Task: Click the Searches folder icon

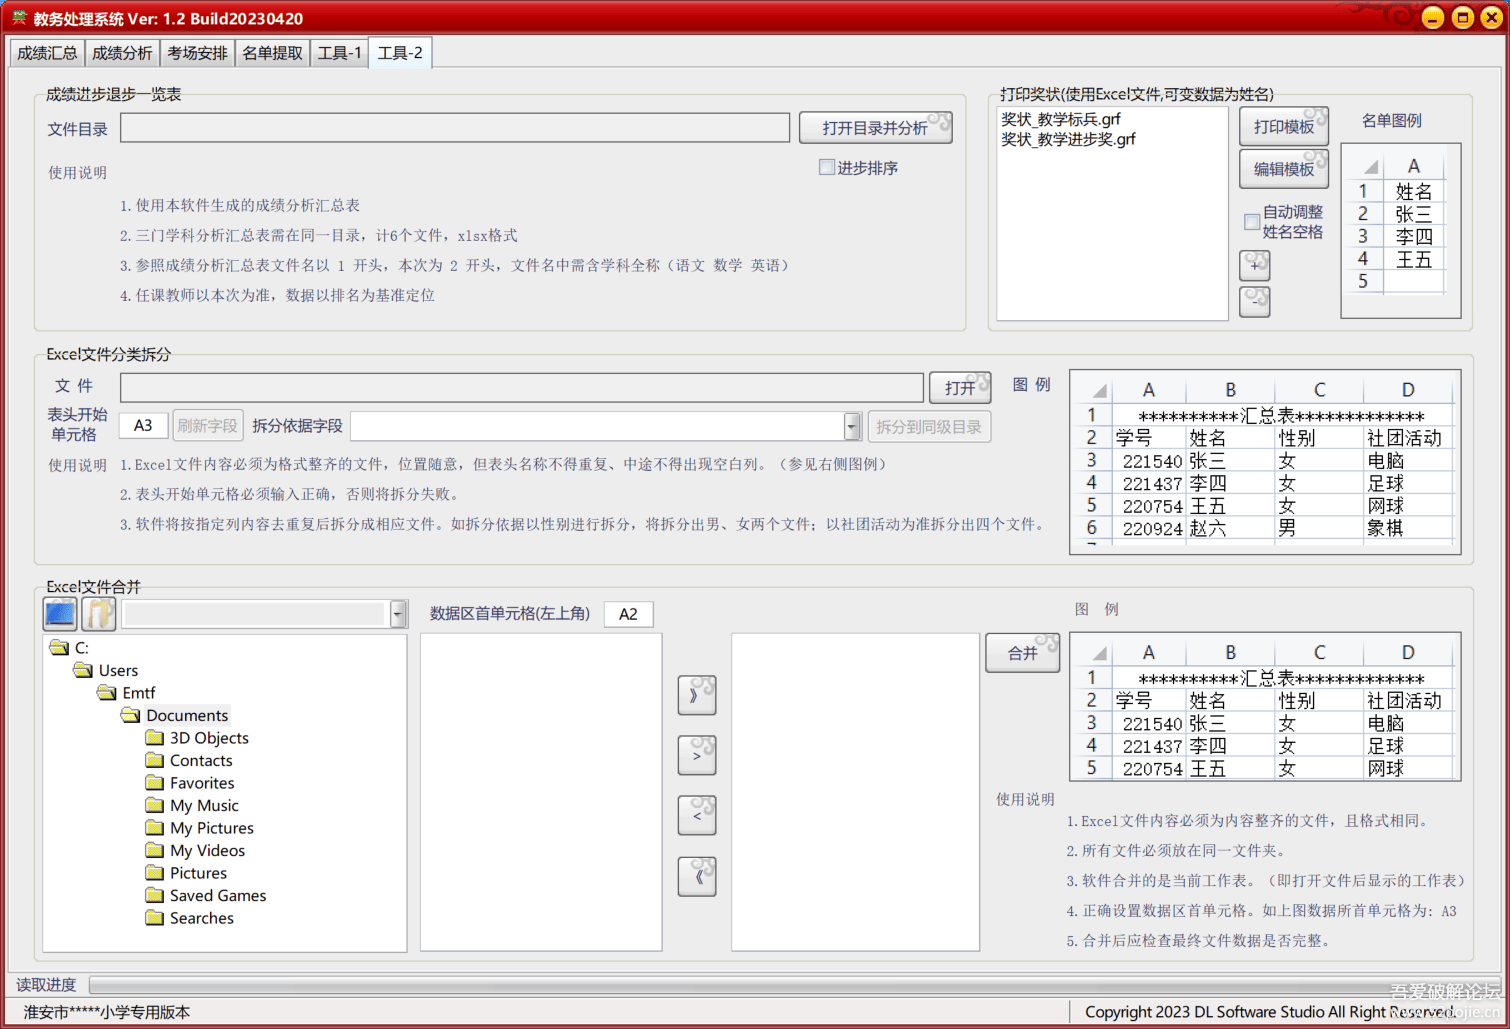Action: pos(154,918)
